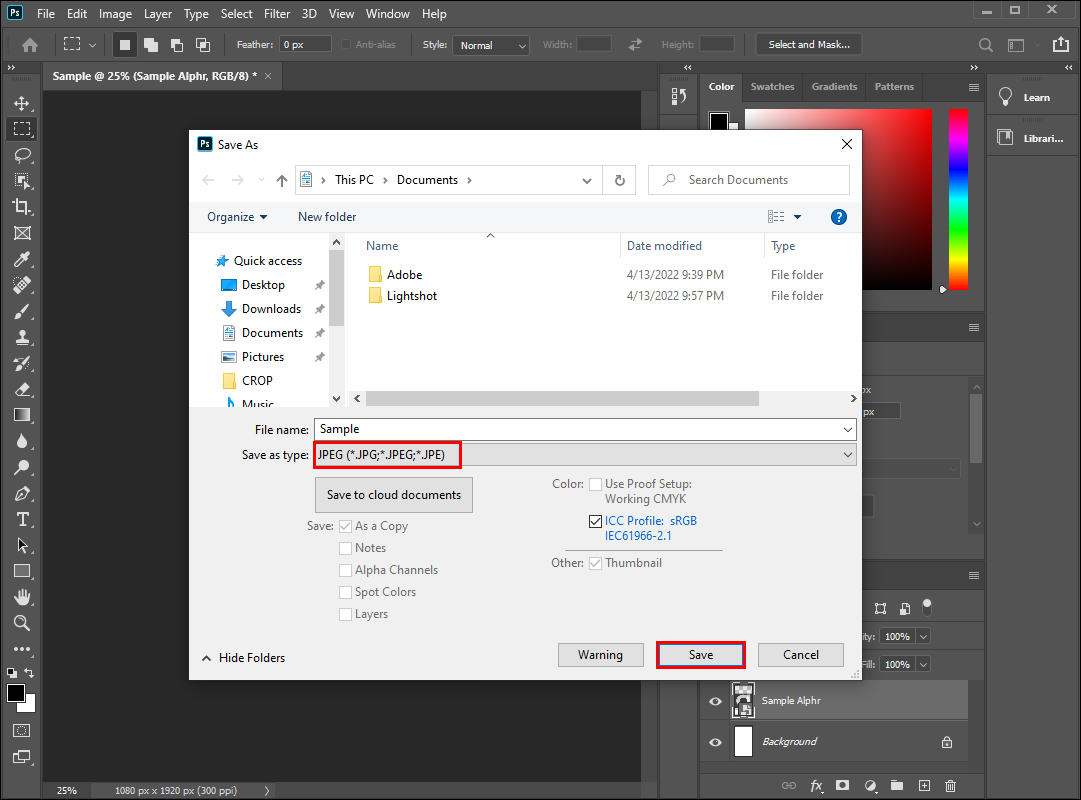Select the Brush tool

[x=21, y=311]
